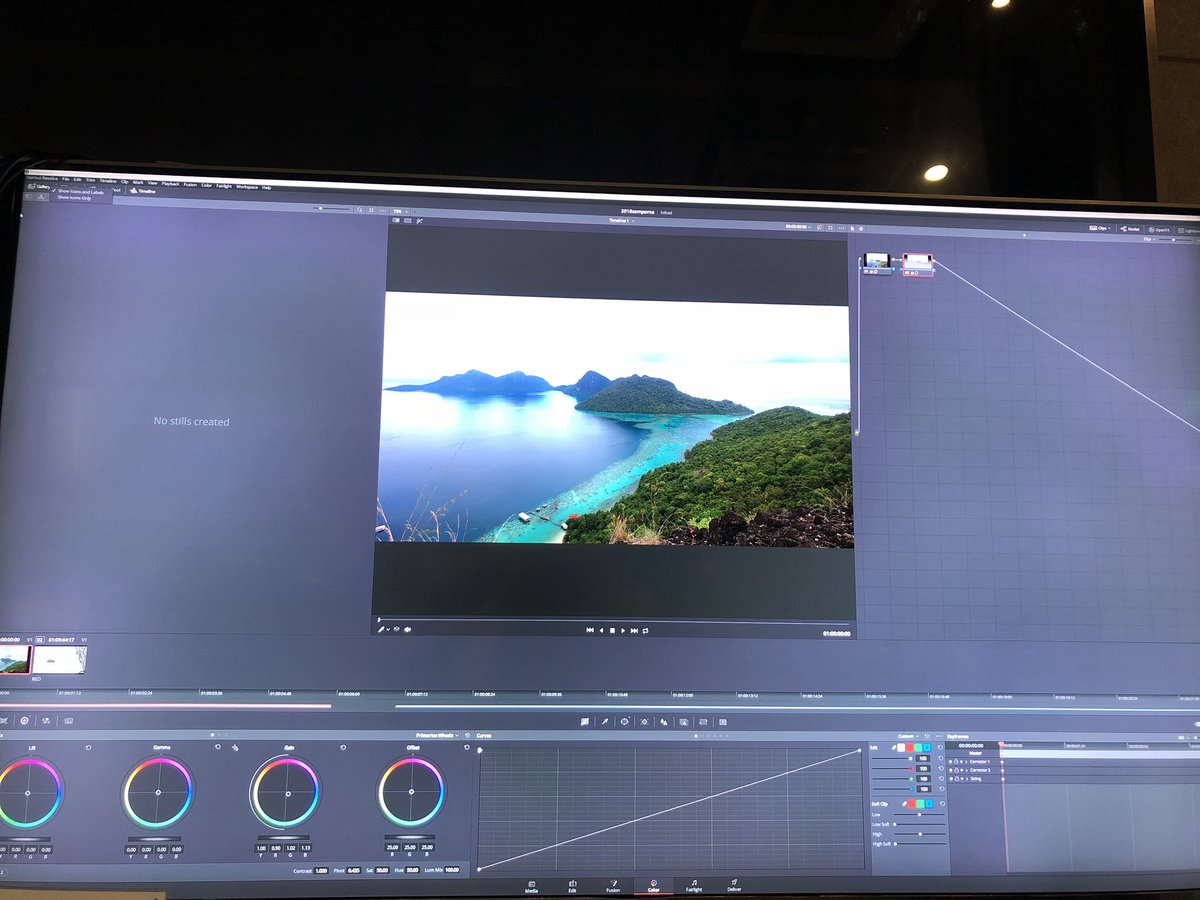The image size is (1200, 900).
Task: Click the Gain master wheel slider
Action: (285, 838)
